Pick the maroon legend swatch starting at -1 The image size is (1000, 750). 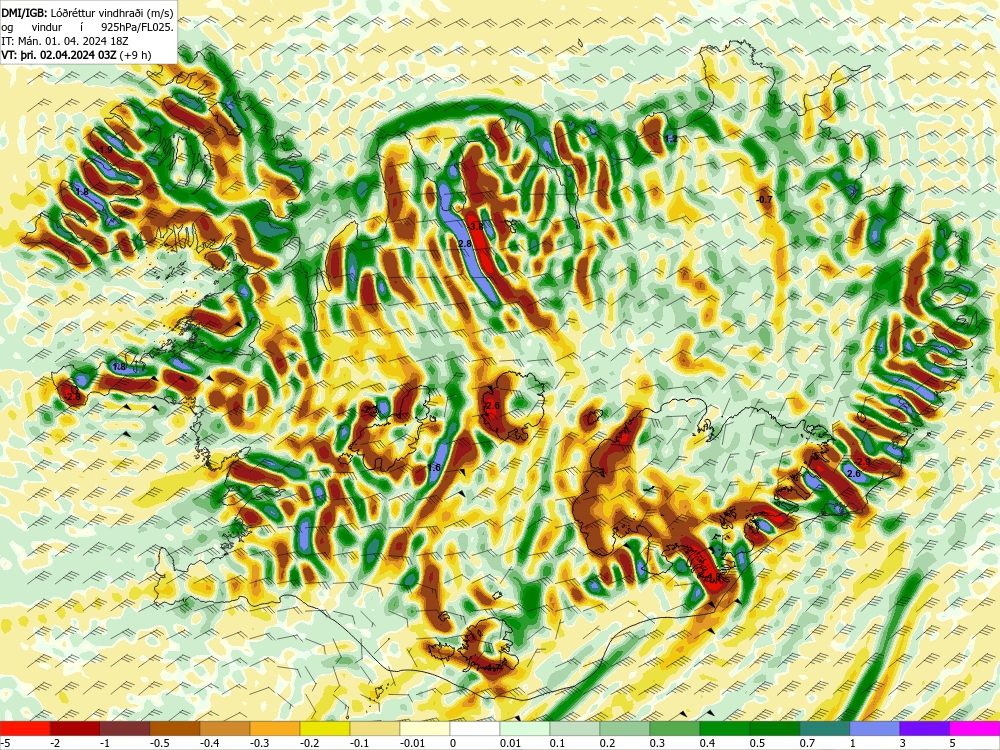coord(125,728)
